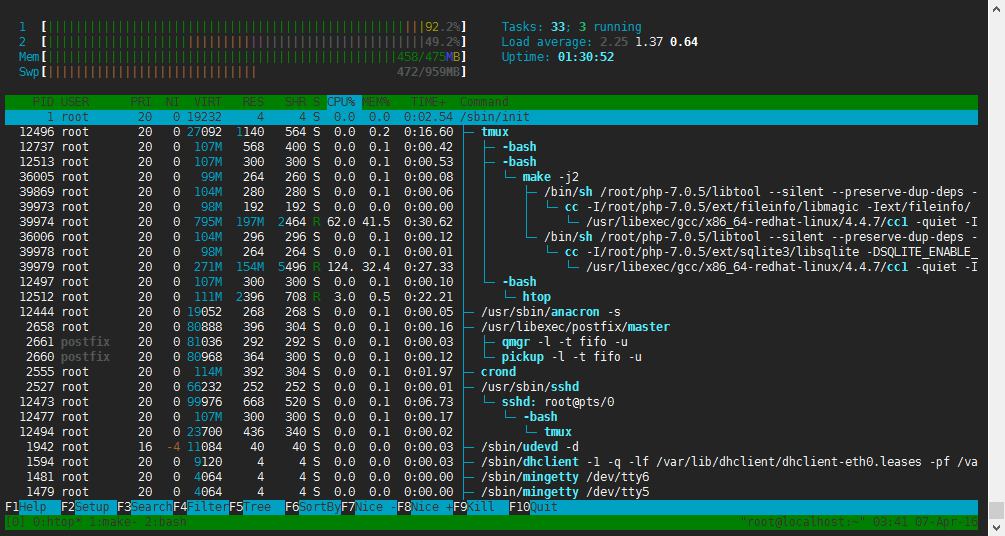
Task: Click F7 Nice - to raise priority
Action: [369, 507]
